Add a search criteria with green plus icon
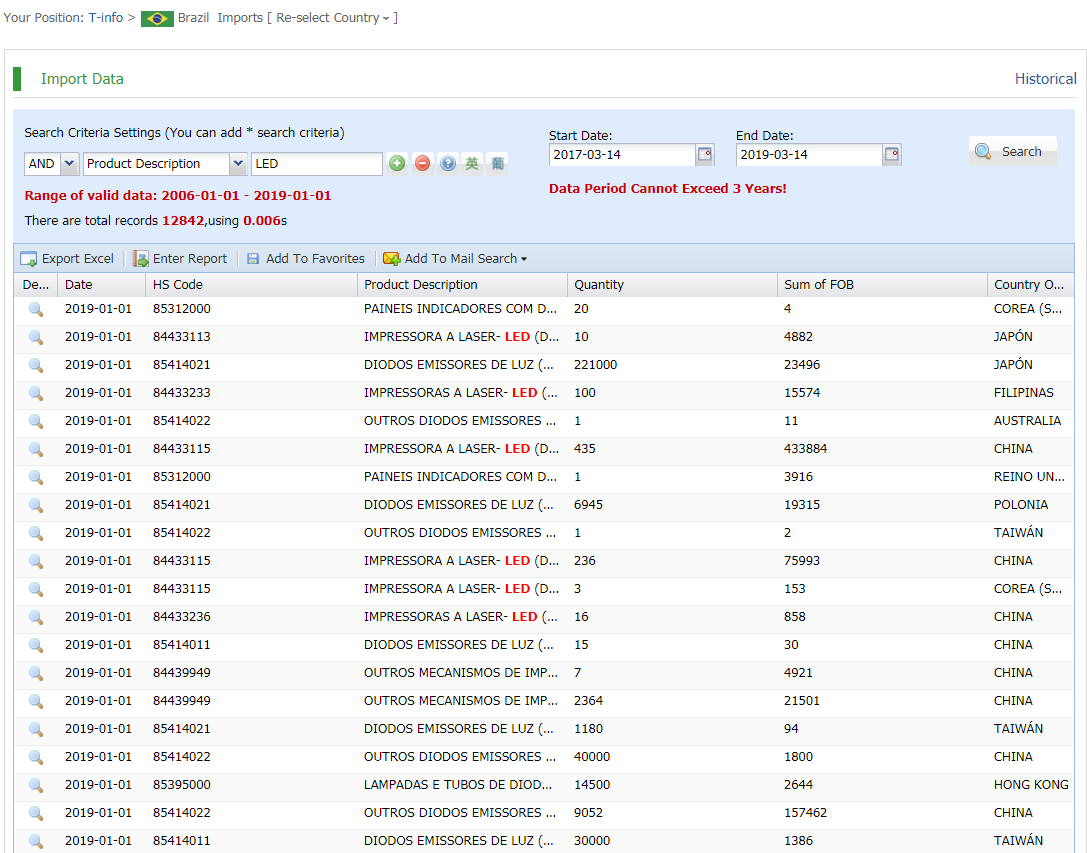The height and width of the screenshot is (853, 1087). coord(397,164)
